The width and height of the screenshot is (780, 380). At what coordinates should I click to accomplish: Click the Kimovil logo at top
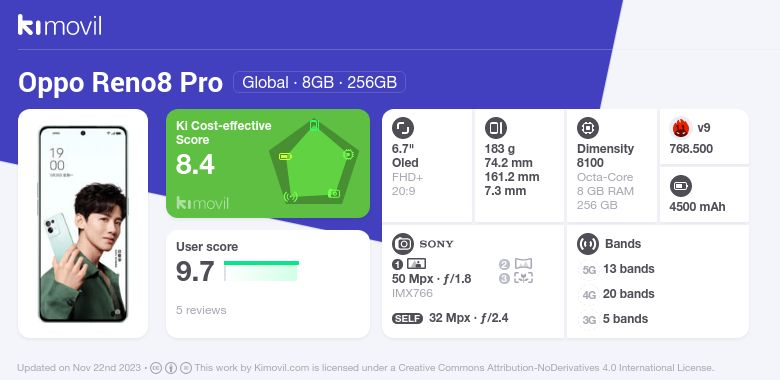click(60, 25)
